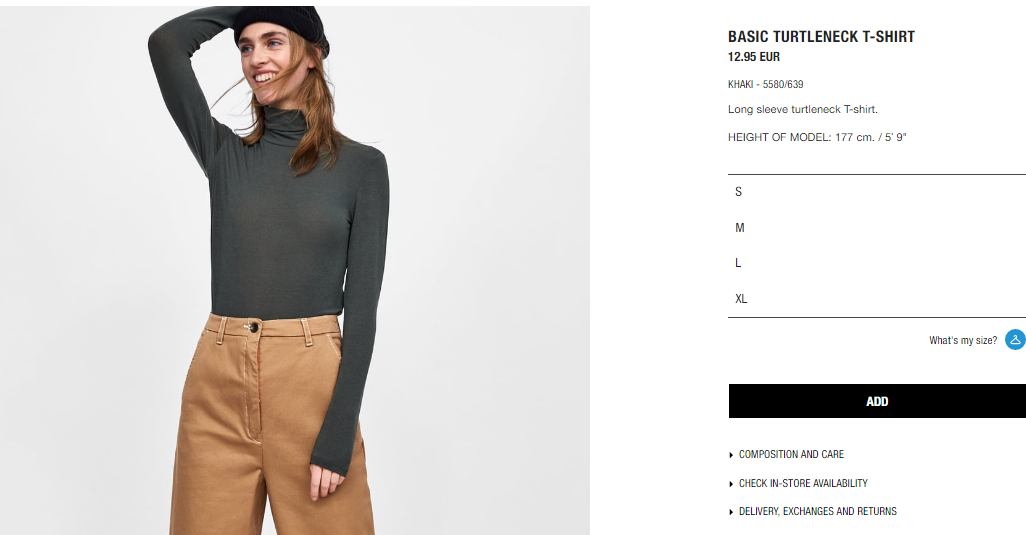1026x535 pixels.
Task: Choose size M
Action: click(877, 228)
